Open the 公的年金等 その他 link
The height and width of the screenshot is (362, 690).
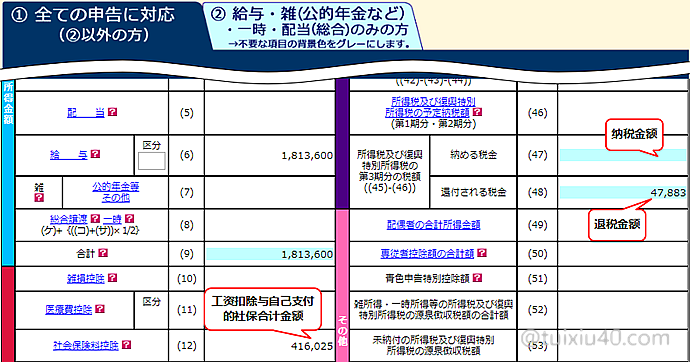[116, 192]
